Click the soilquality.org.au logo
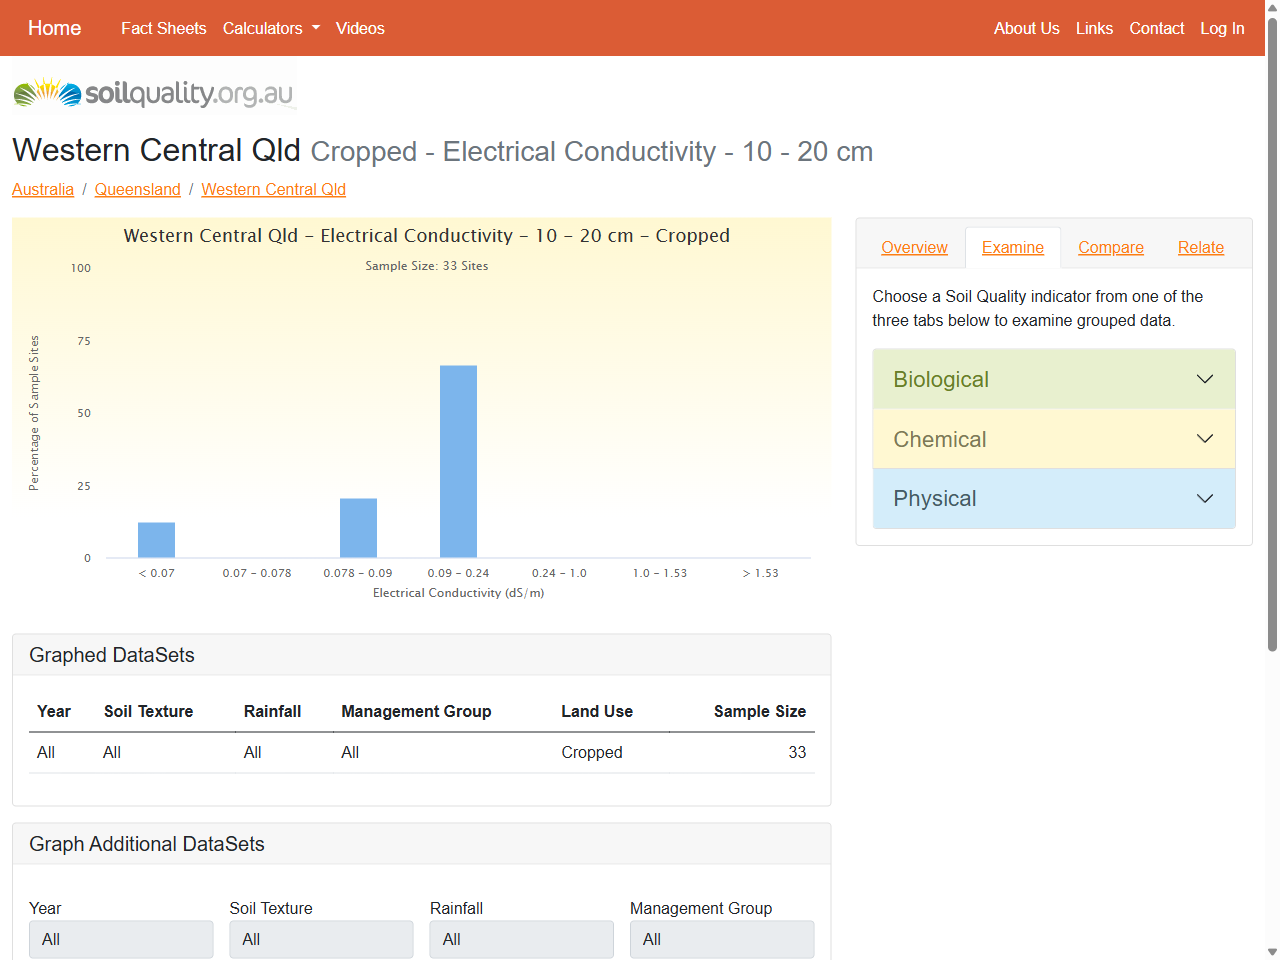 tap(153, 93)
